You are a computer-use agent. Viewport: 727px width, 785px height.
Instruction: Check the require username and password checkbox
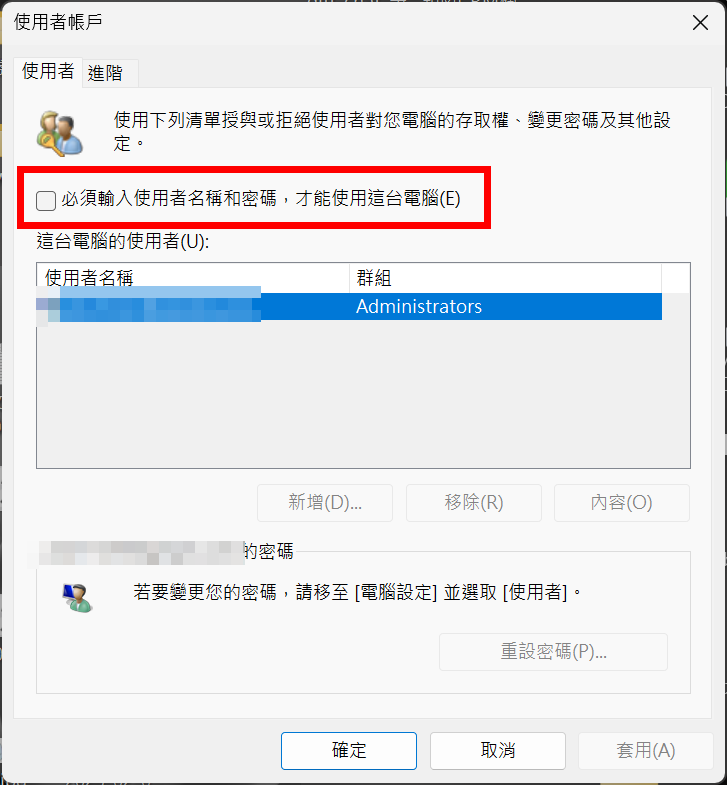pyautogui.click(x=46, y=200)
